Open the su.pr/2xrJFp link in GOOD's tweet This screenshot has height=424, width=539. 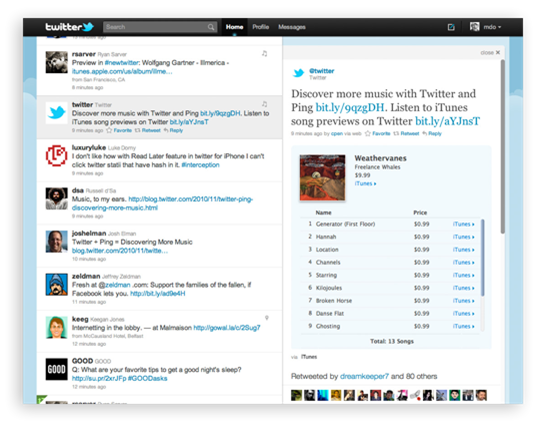point(99,378)
